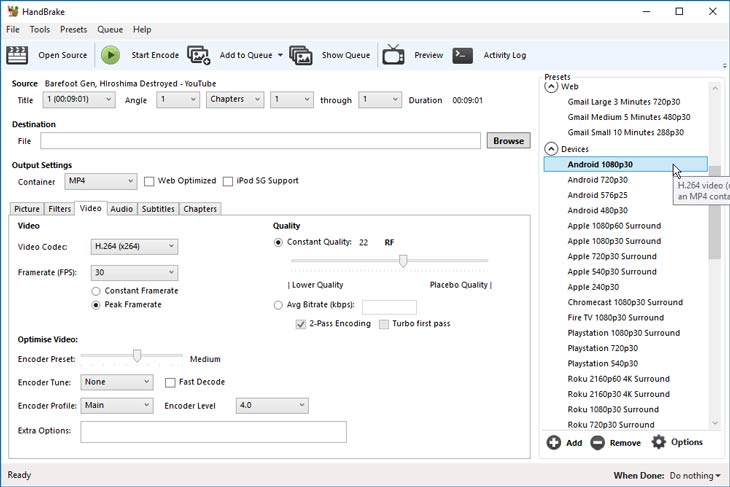Toggle the 2-Pass Encoding checkbox
Viewport: 730px width, 487px height.
[301, 324]
